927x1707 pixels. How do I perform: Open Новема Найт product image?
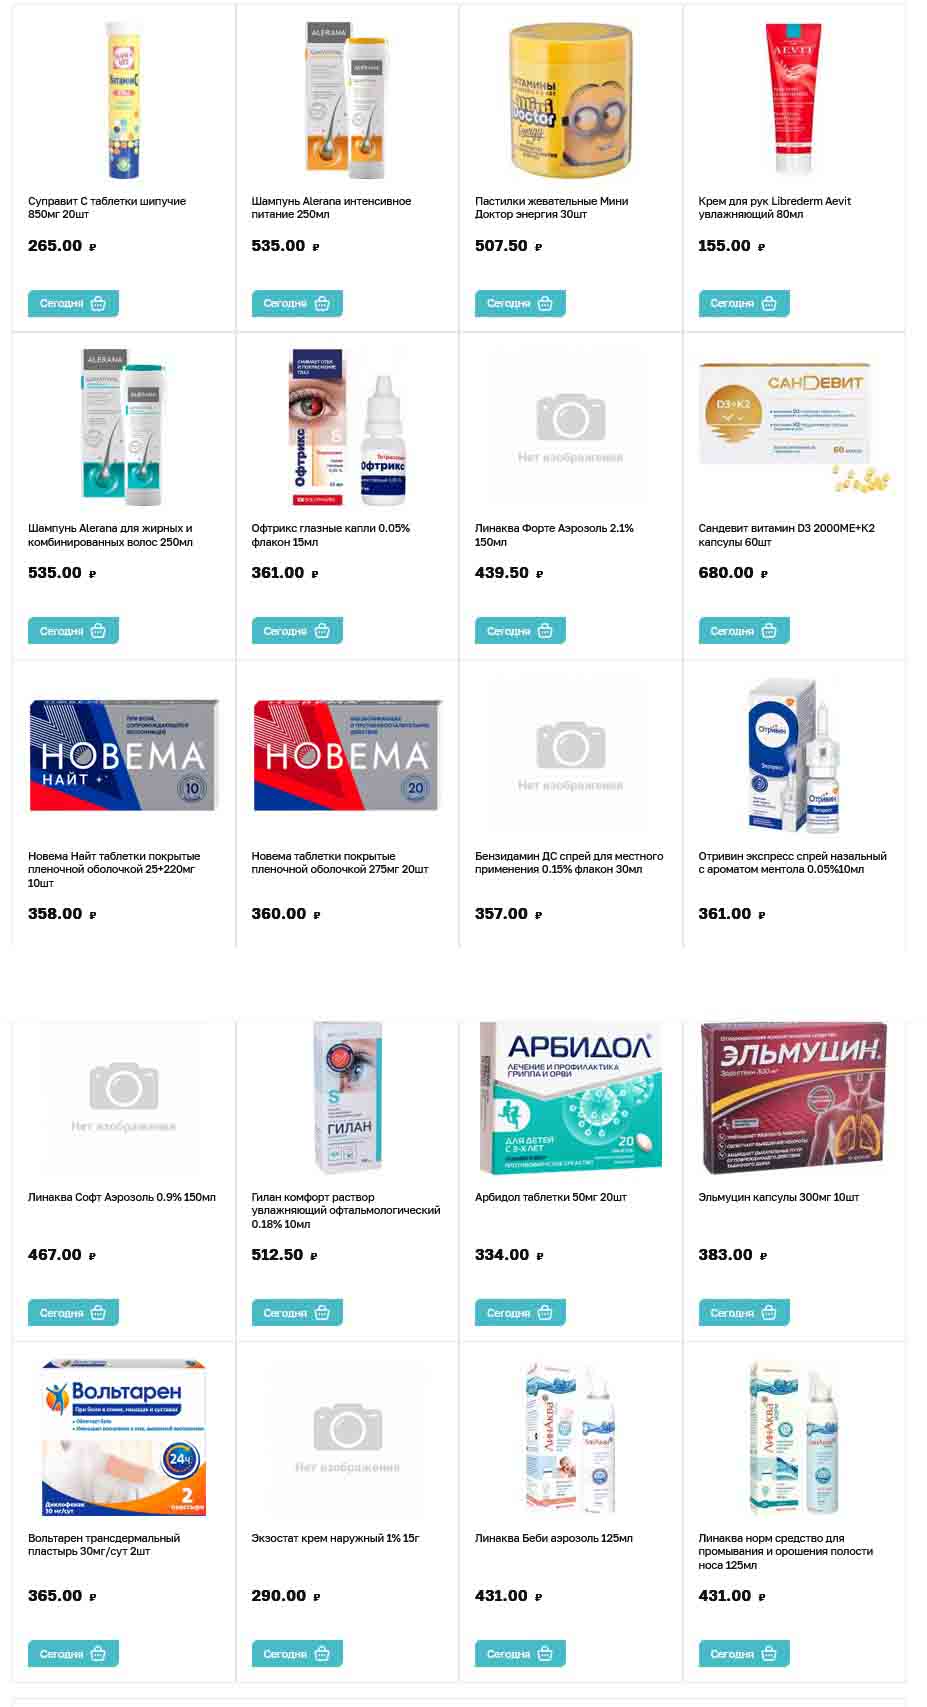pyautogui.click(x=124, y=755)
